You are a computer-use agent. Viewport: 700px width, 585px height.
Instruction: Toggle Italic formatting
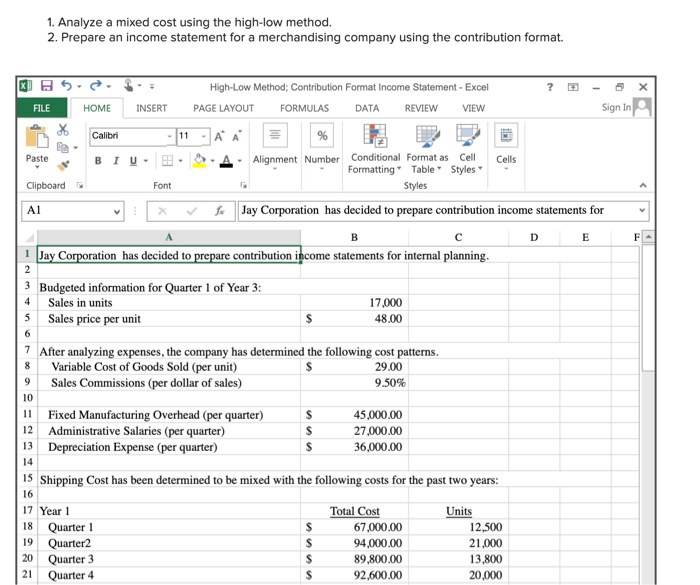pos(116,161)
